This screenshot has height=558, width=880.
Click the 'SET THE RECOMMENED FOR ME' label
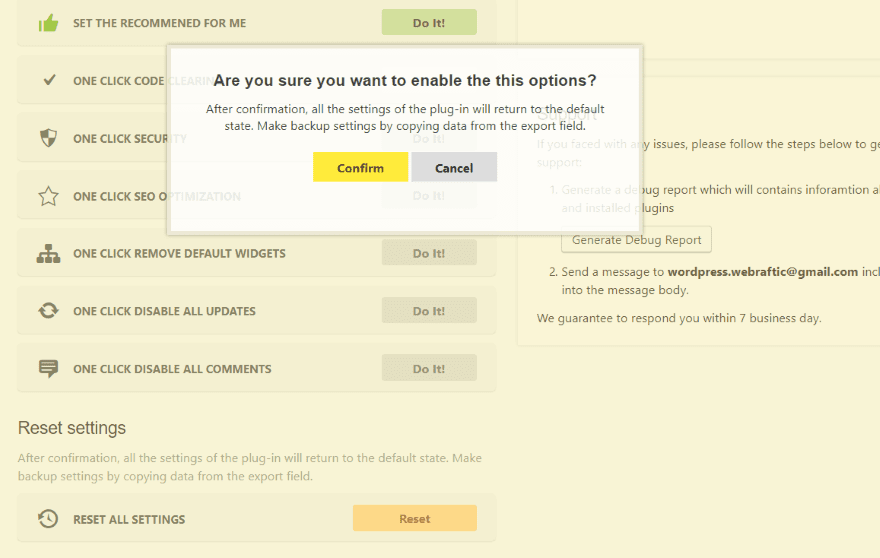(159, 23)
